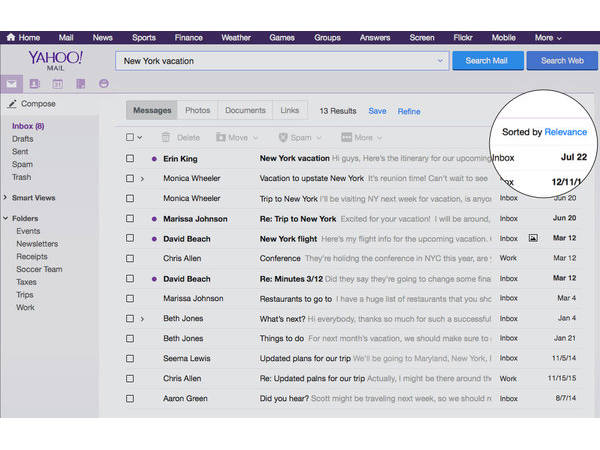The image size is (600, 450).
Task: Tick the select-all checkbox in toolbar
Action: [130, 137]
